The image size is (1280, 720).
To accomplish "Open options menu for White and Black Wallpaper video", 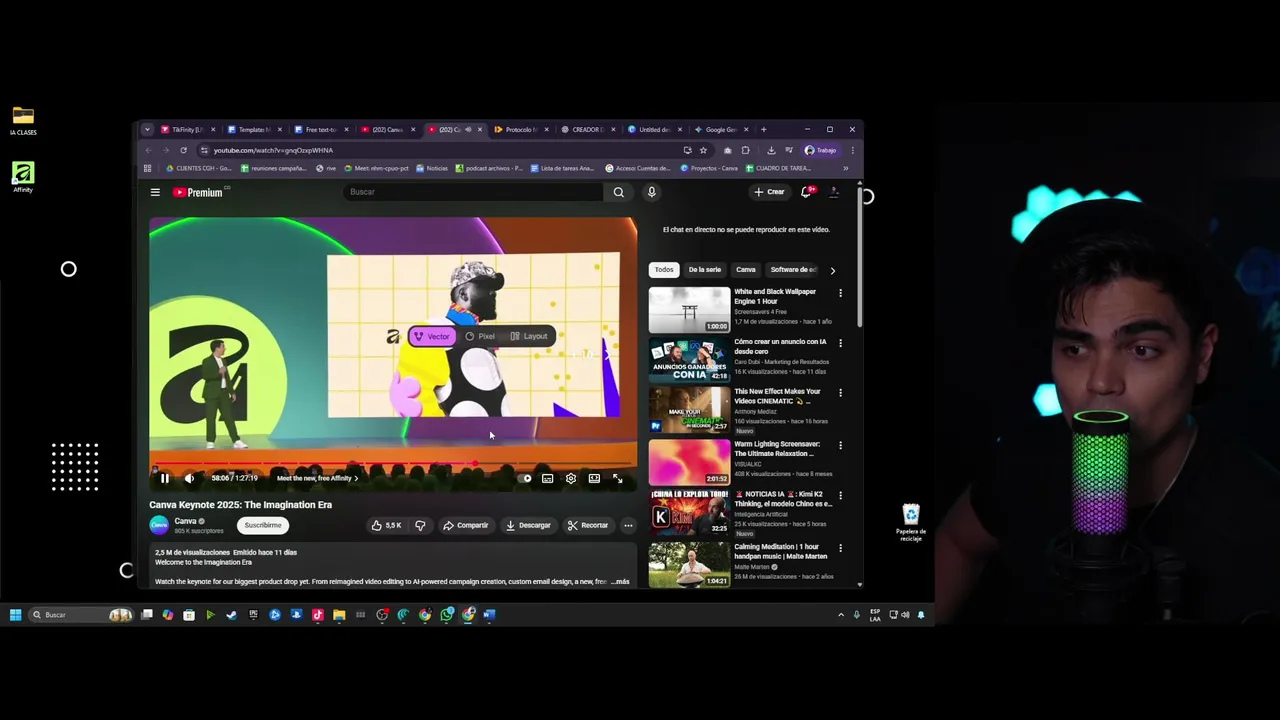I will point(840,293).
